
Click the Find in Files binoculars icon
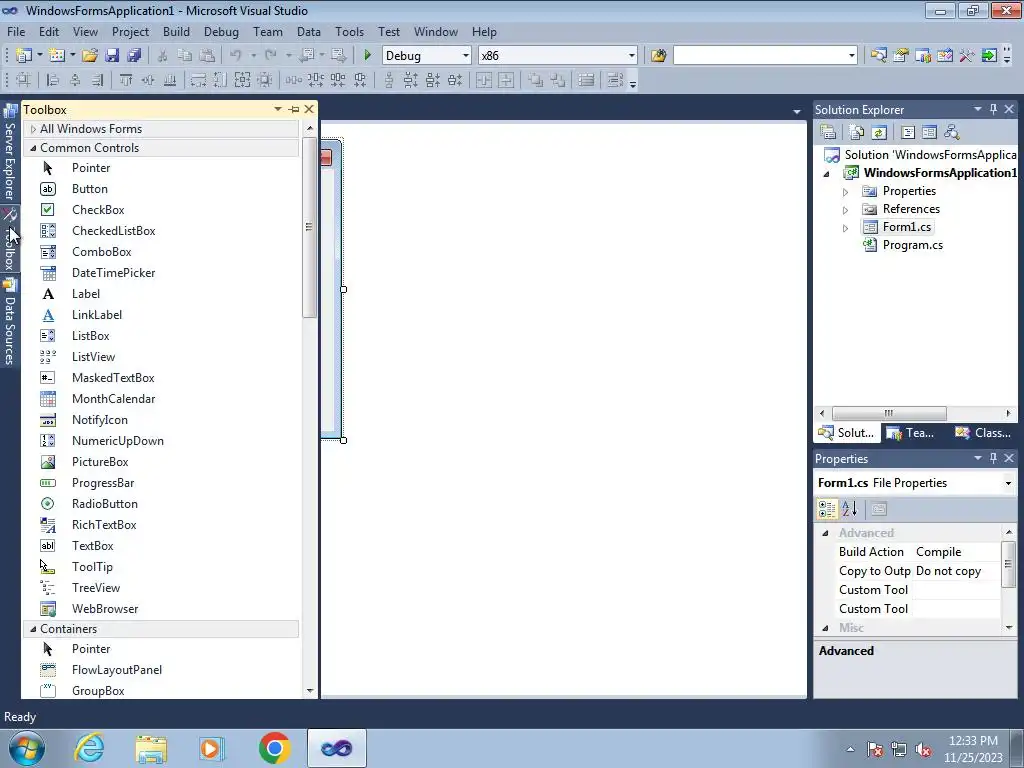(x=658, y=56)
